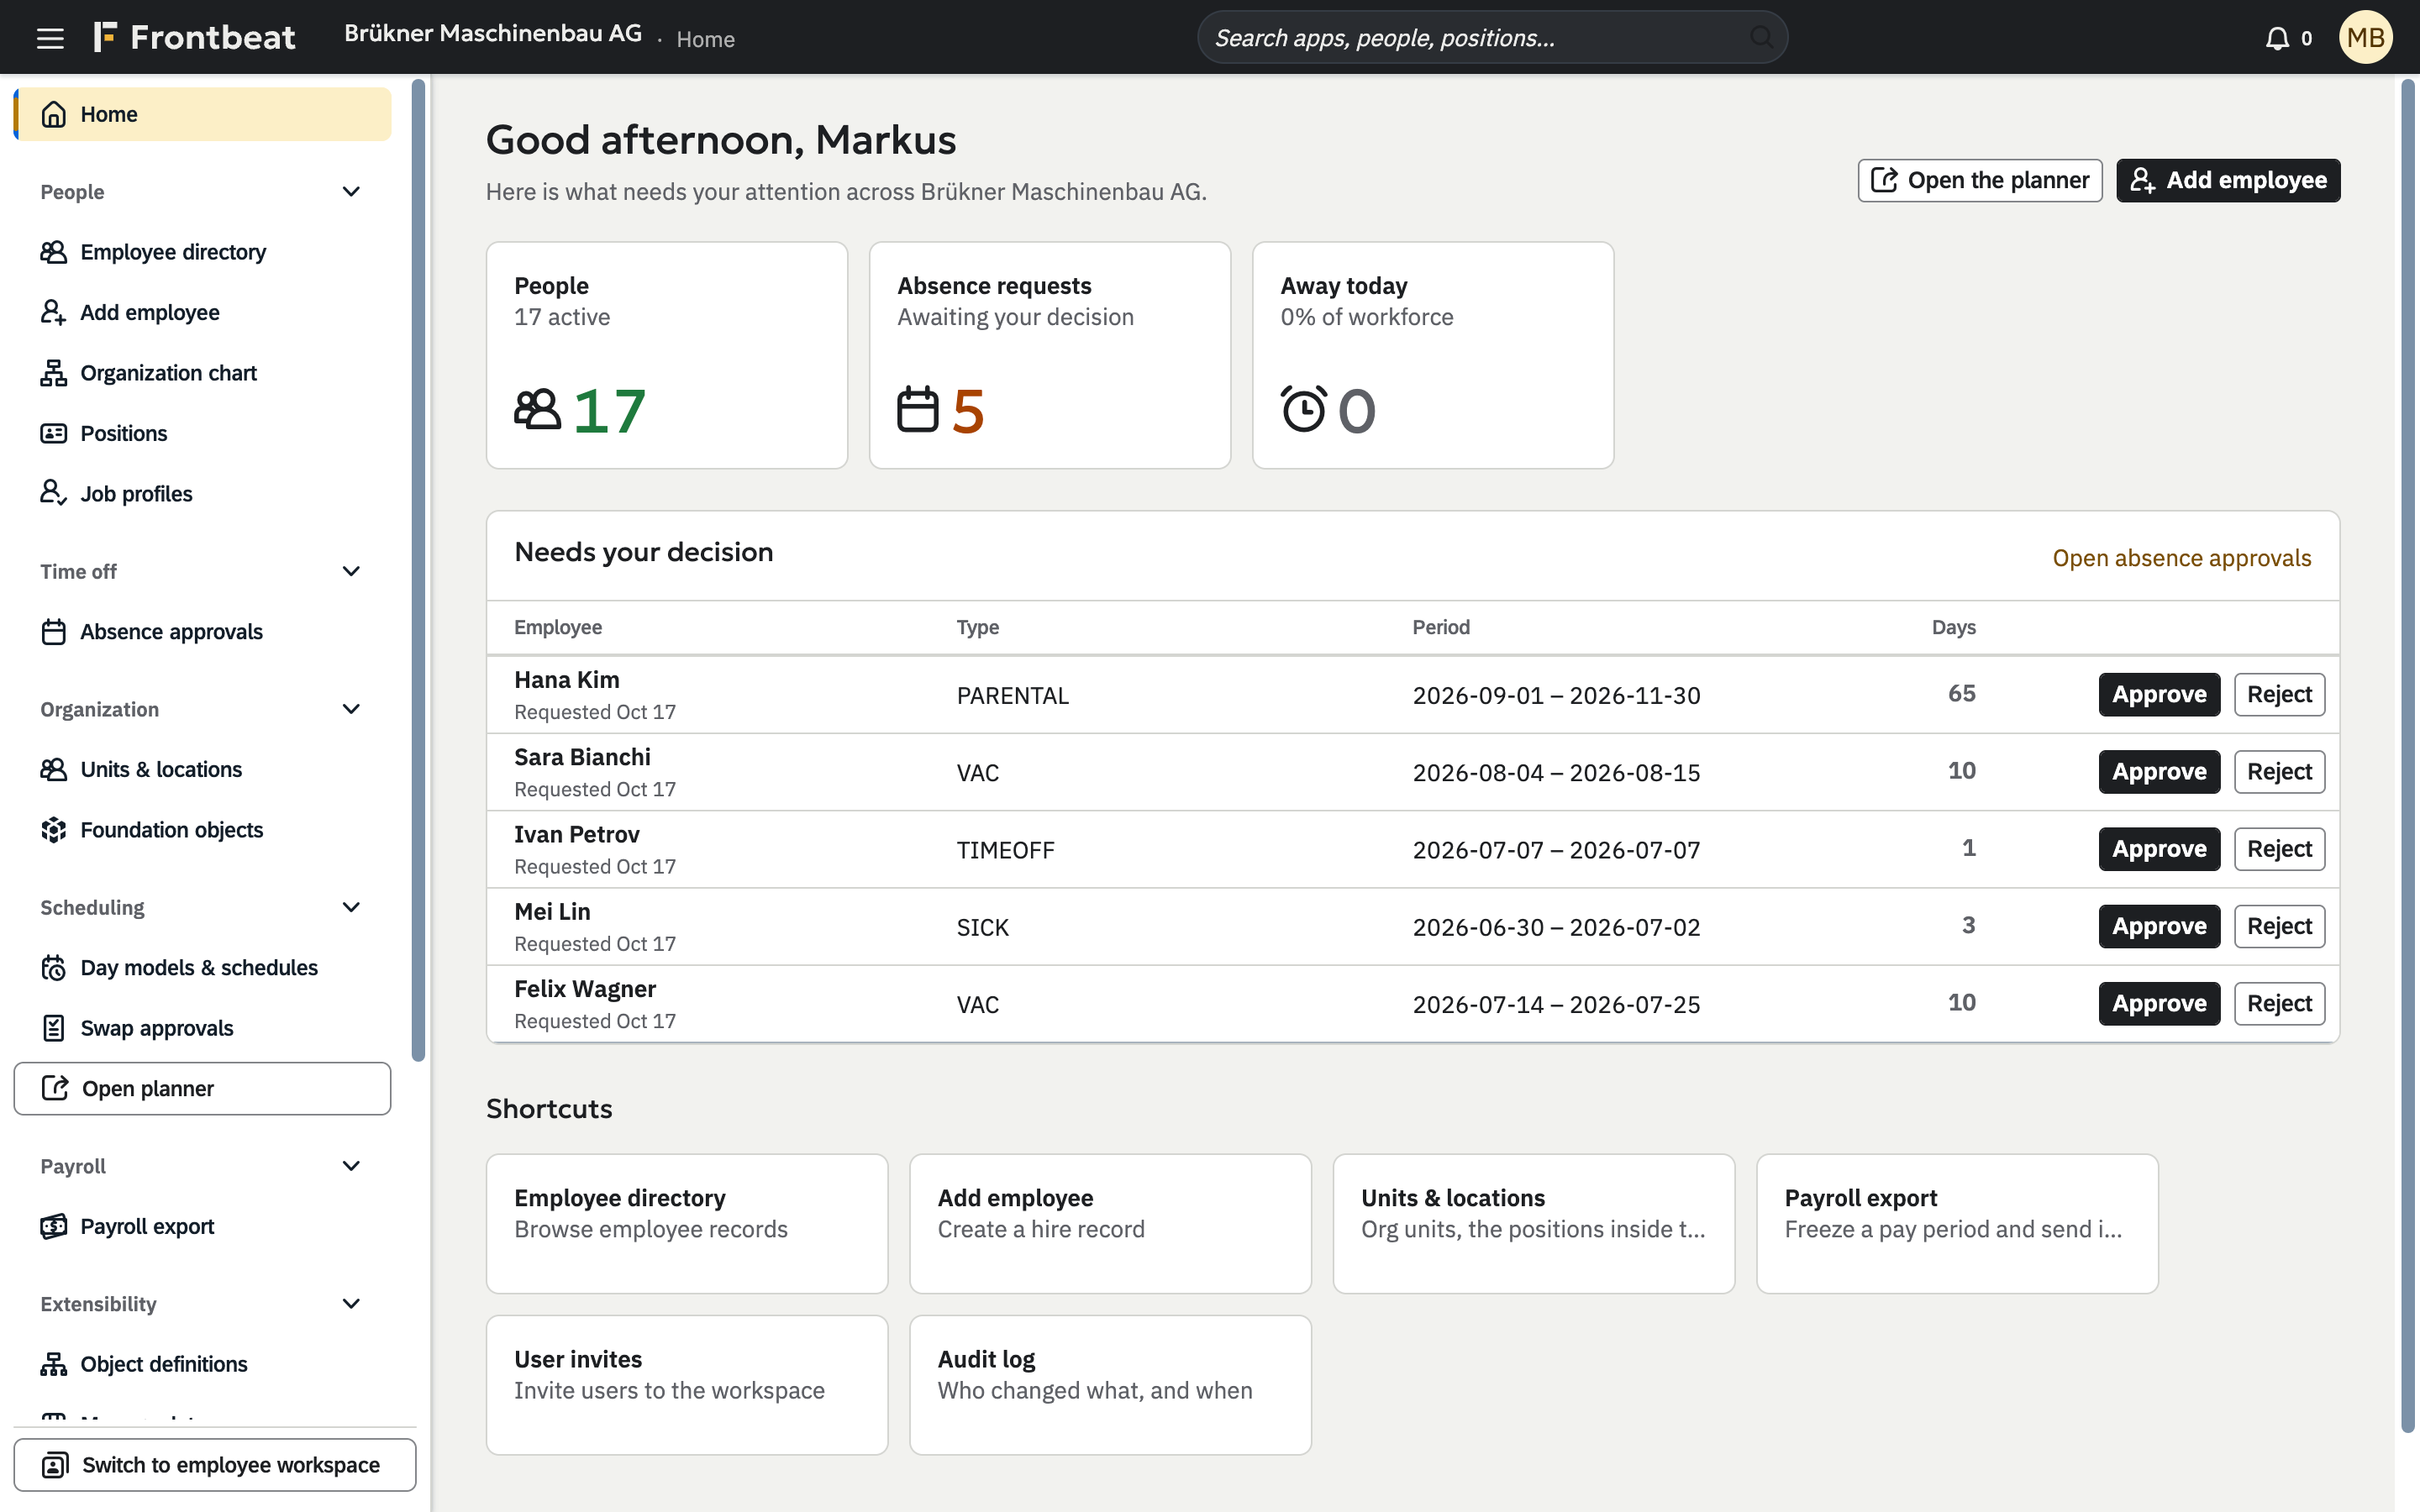Open the Payroll export shortcut card
The height and width of the screenshot is (1512, 2420).
(1957, 1224)
